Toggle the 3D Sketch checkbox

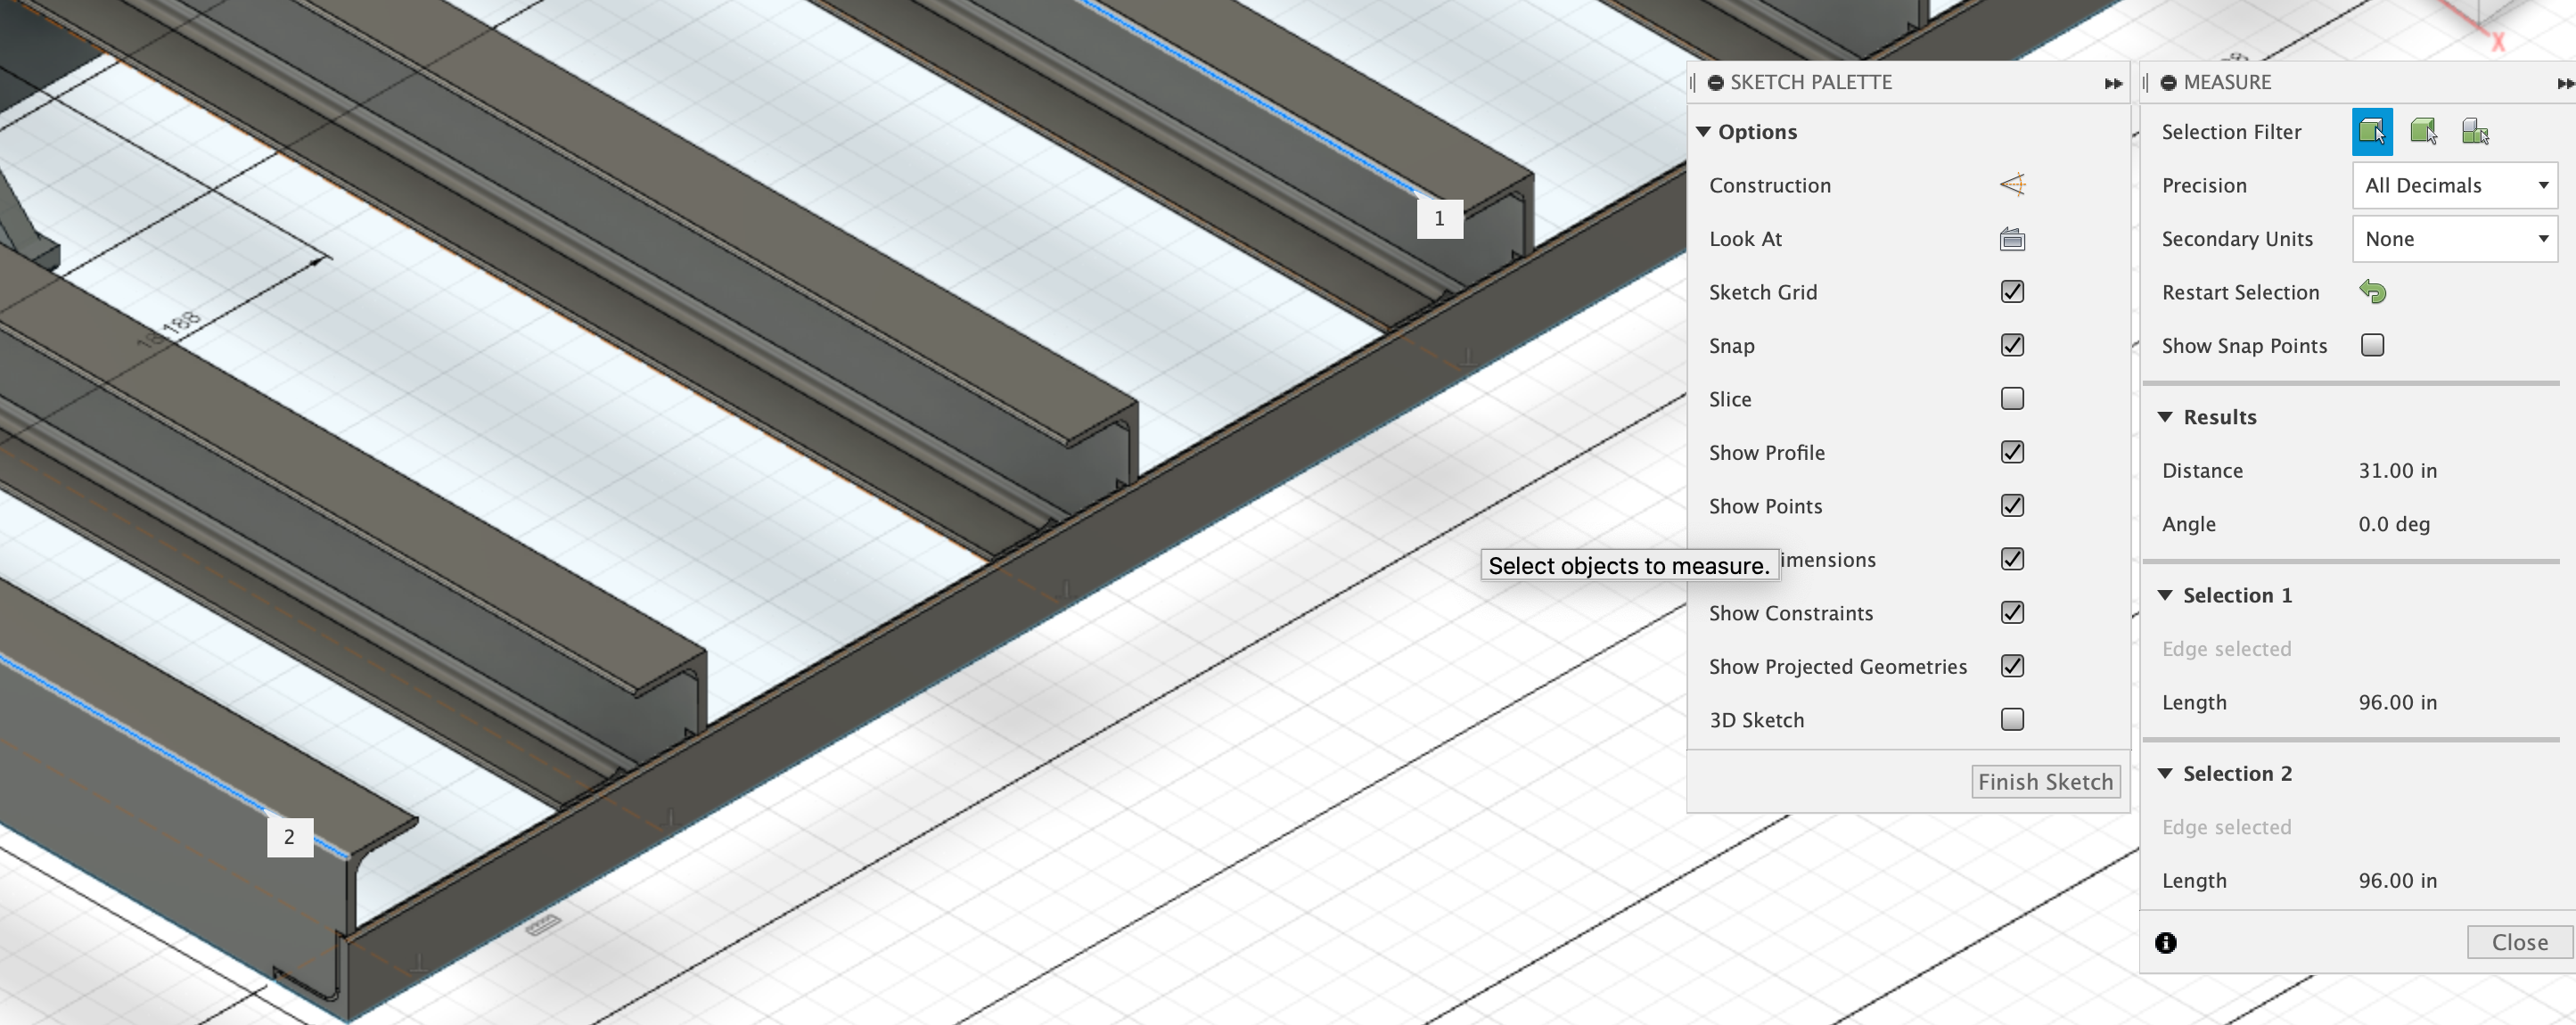pos(2012,720)
